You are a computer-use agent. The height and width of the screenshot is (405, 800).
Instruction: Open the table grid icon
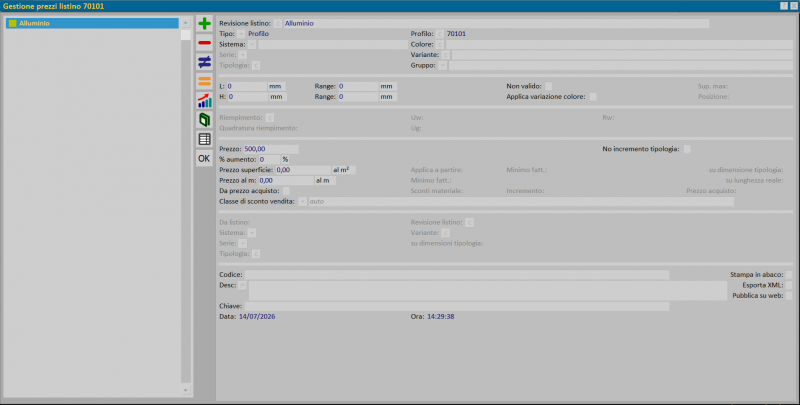coord(204,139)
